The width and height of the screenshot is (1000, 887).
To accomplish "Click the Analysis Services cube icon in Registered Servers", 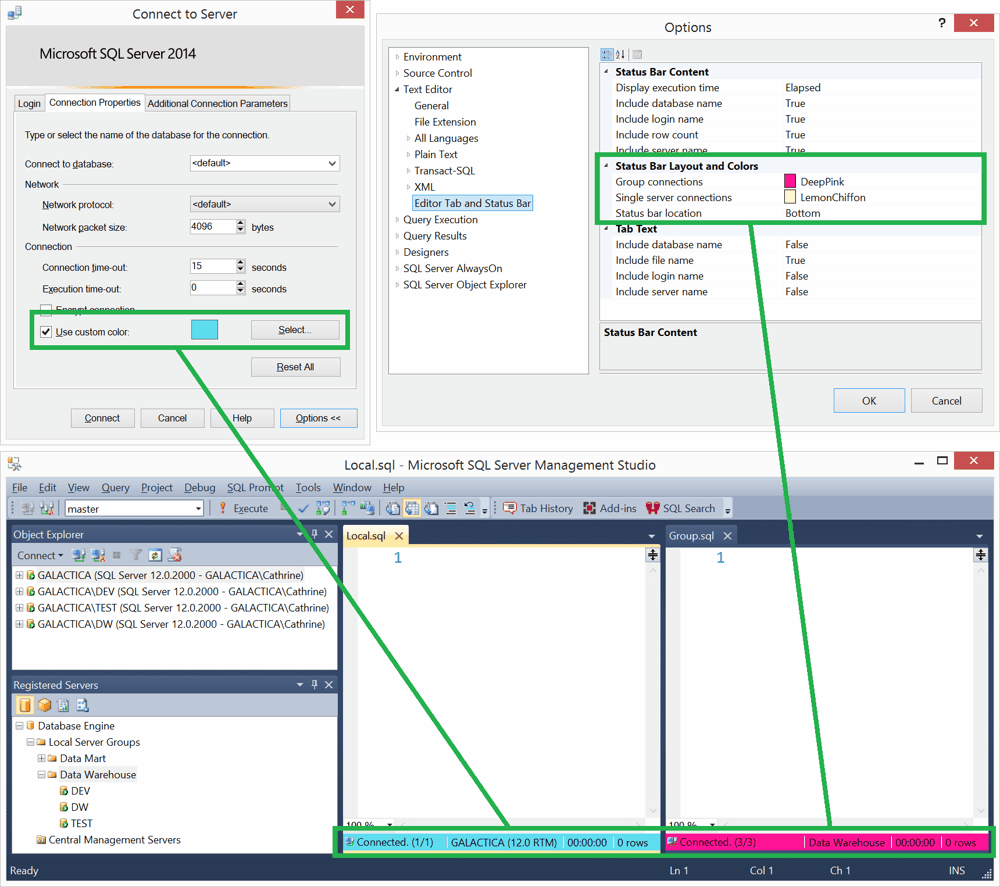I will pos(44,705).
